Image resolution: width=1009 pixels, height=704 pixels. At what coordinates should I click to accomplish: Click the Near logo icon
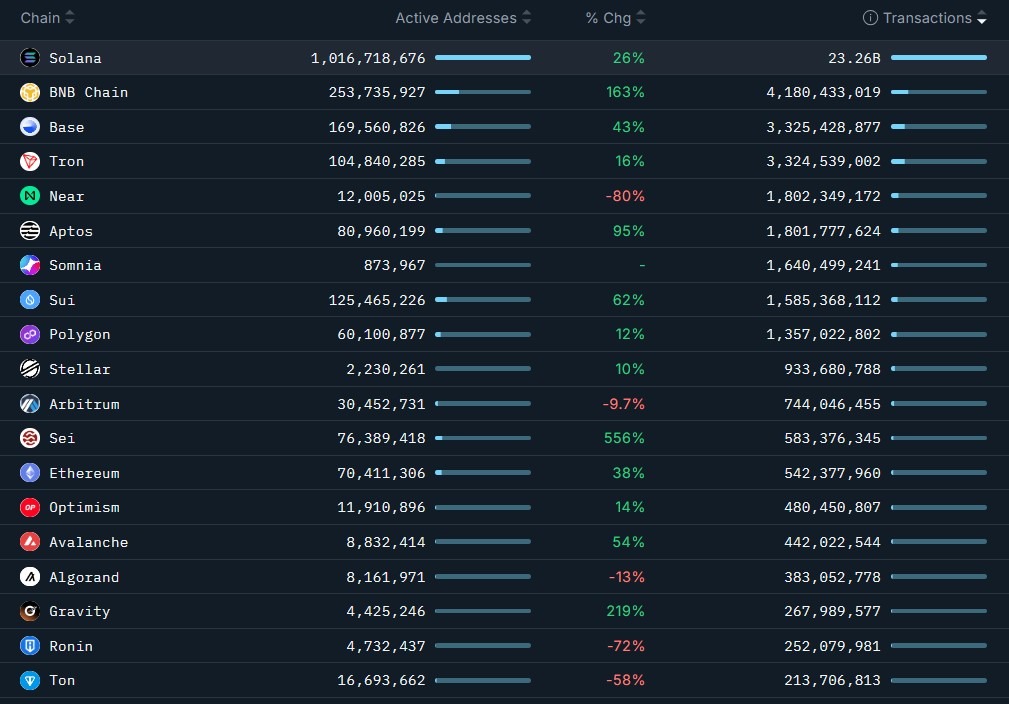point(30,197)
